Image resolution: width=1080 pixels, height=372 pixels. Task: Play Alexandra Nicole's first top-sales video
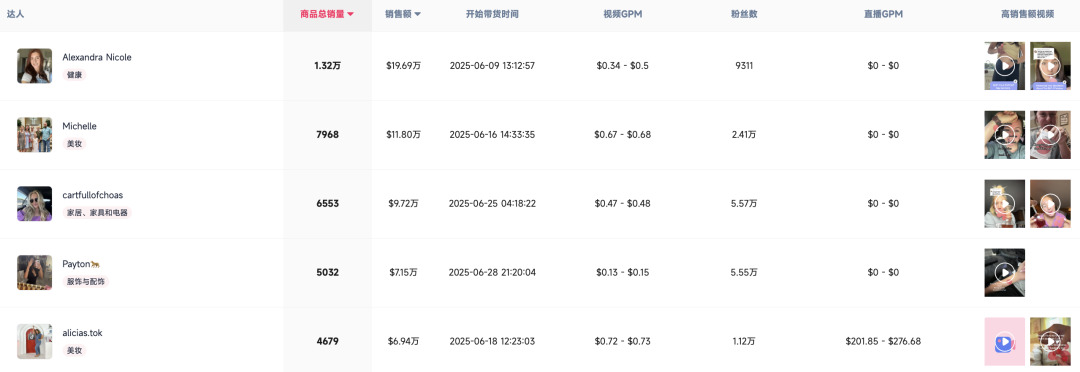click(x=1004, y=65)
